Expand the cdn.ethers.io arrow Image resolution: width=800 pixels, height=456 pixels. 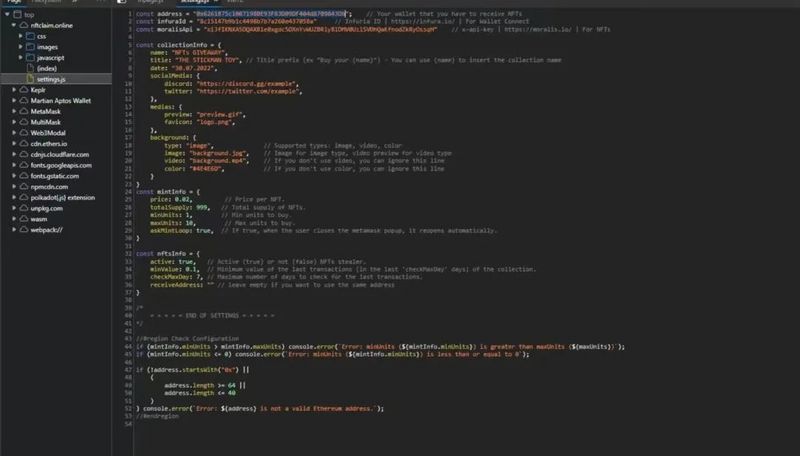[x=14, y=143]
